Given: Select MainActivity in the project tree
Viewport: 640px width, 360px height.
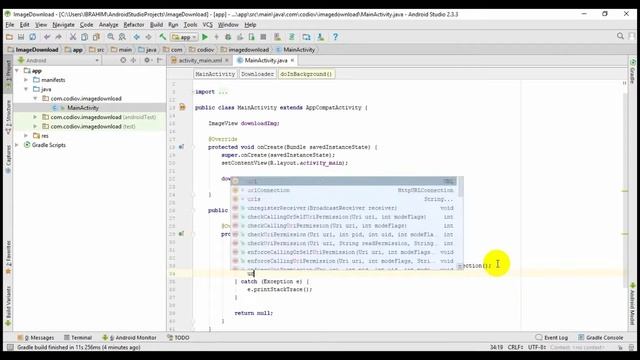Looking at the screenshot, I should 83,108.
